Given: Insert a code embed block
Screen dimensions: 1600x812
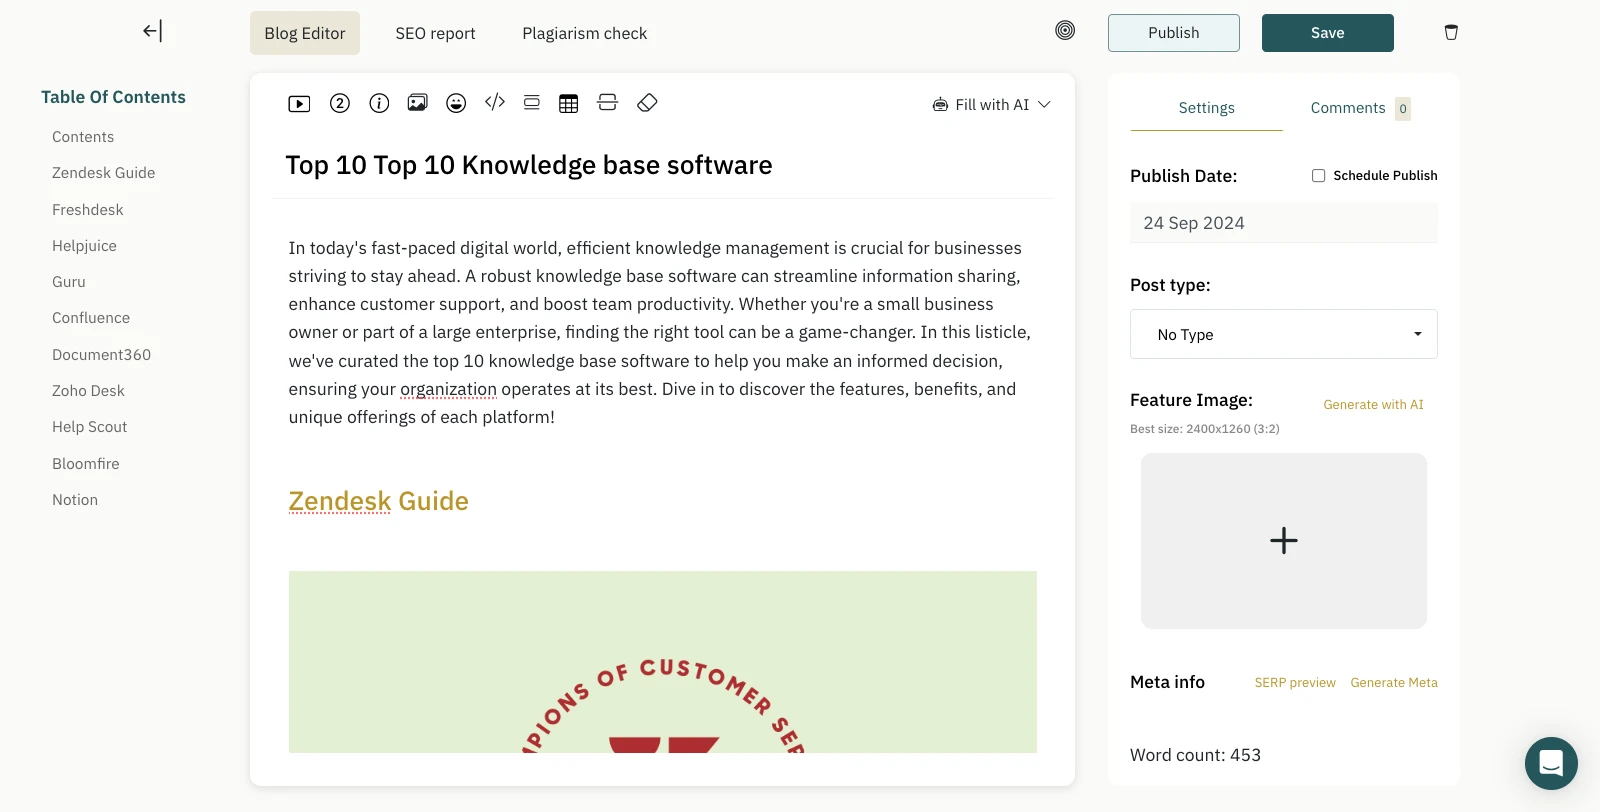Looking at the screenshot, I should pyautogui.click(x=495, y=102).
